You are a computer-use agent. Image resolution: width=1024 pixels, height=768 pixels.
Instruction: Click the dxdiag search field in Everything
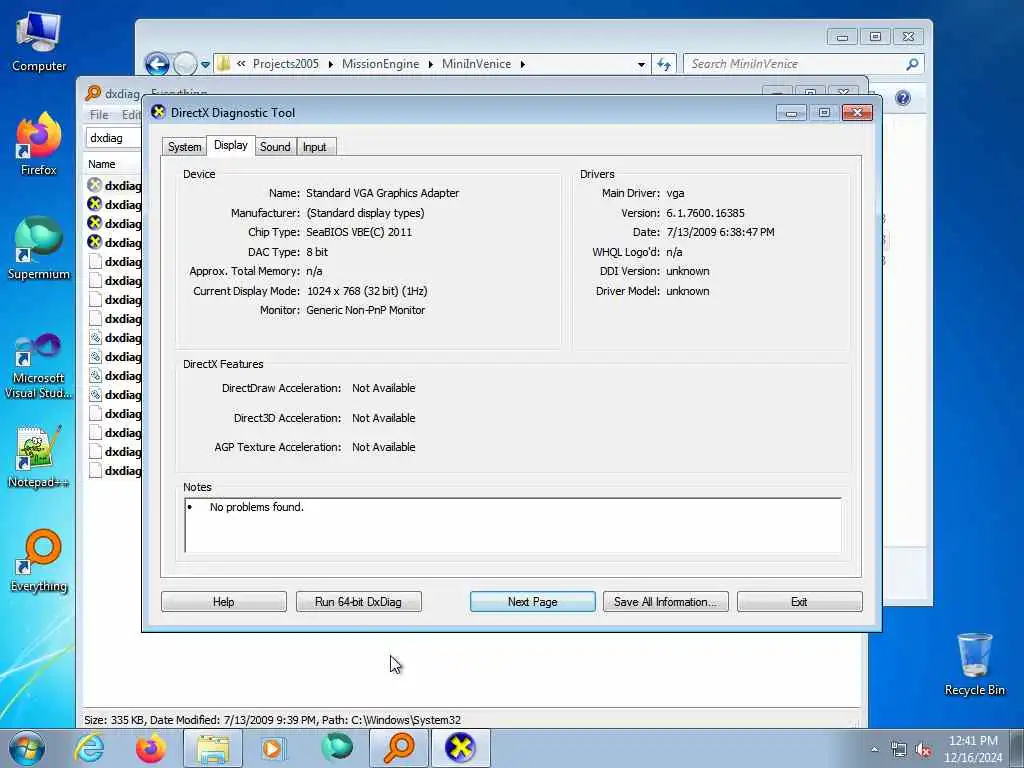(x=114, y=138)
